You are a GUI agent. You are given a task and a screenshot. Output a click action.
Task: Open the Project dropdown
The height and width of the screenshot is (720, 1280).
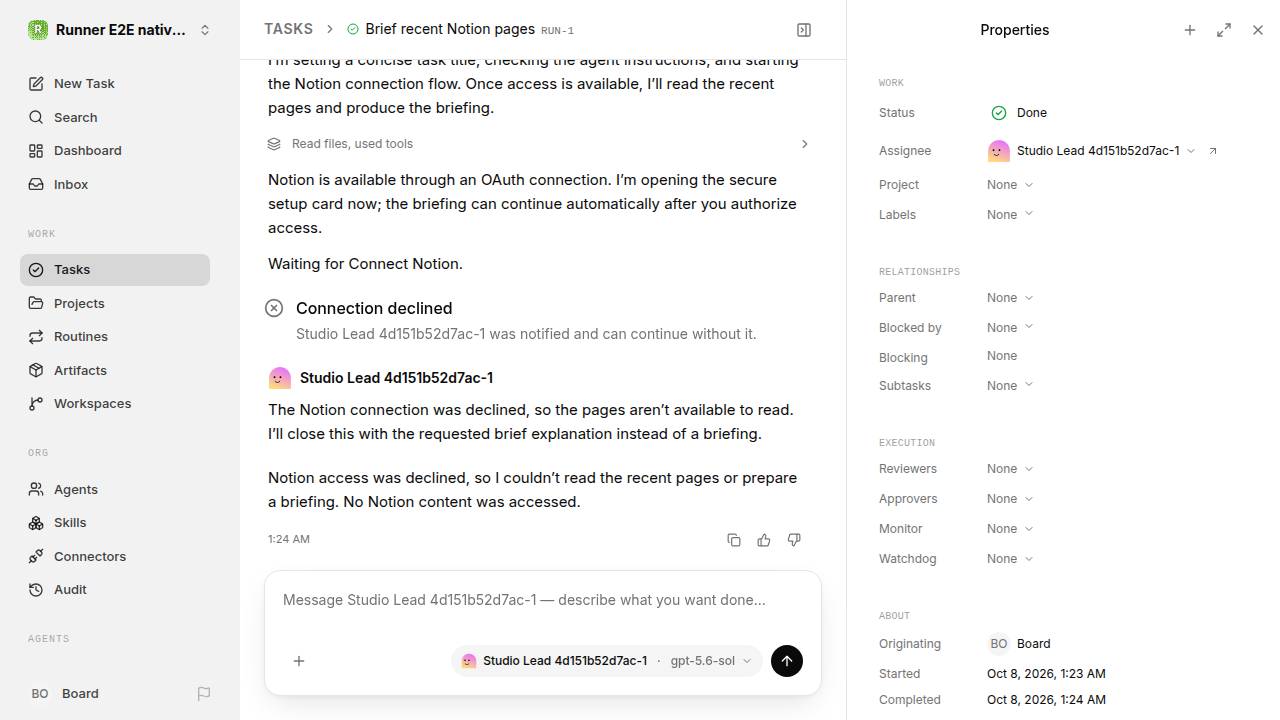[1010, 185]
